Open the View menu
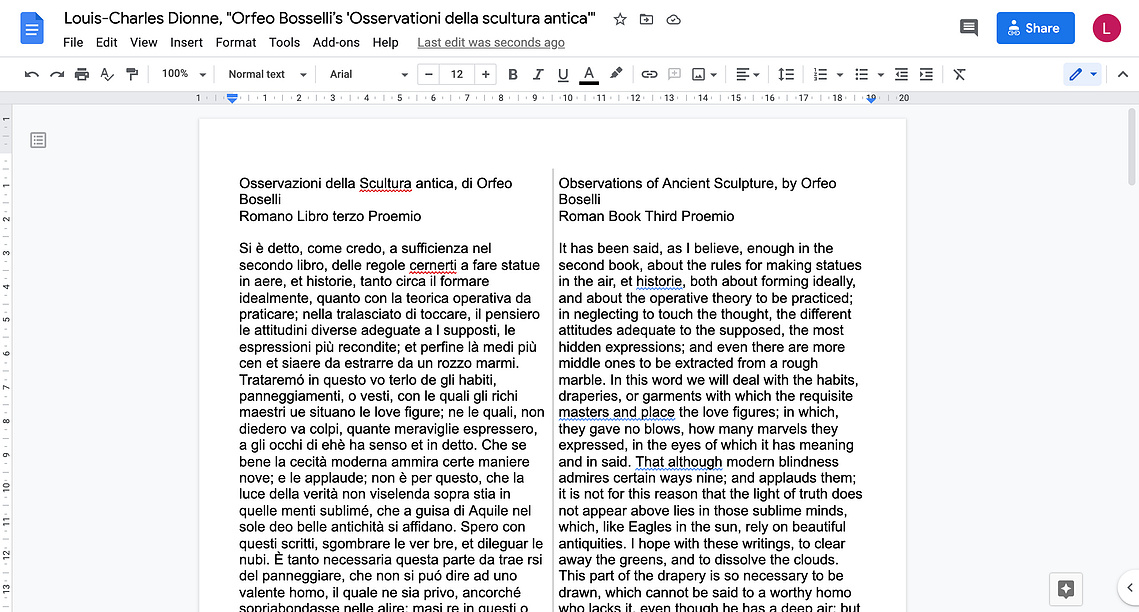1139x612 pixels. 143,43
